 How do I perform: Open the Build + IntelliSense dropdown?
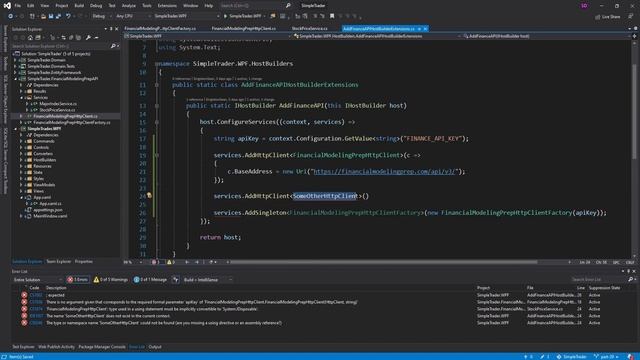[208, 280]
